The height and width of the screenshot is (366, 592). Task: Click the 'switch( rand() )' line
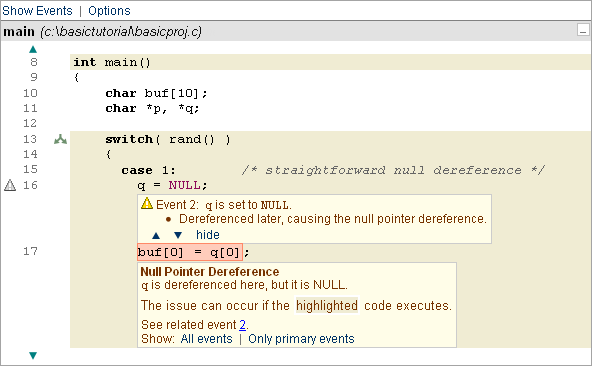pyautogui.click(x=168, y=139)
